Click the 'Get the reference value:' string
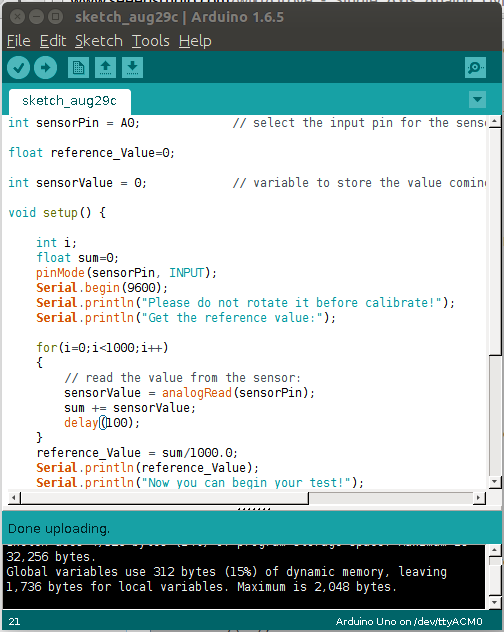504x632 pixels. pyautogui.click(x=232, y=318)
